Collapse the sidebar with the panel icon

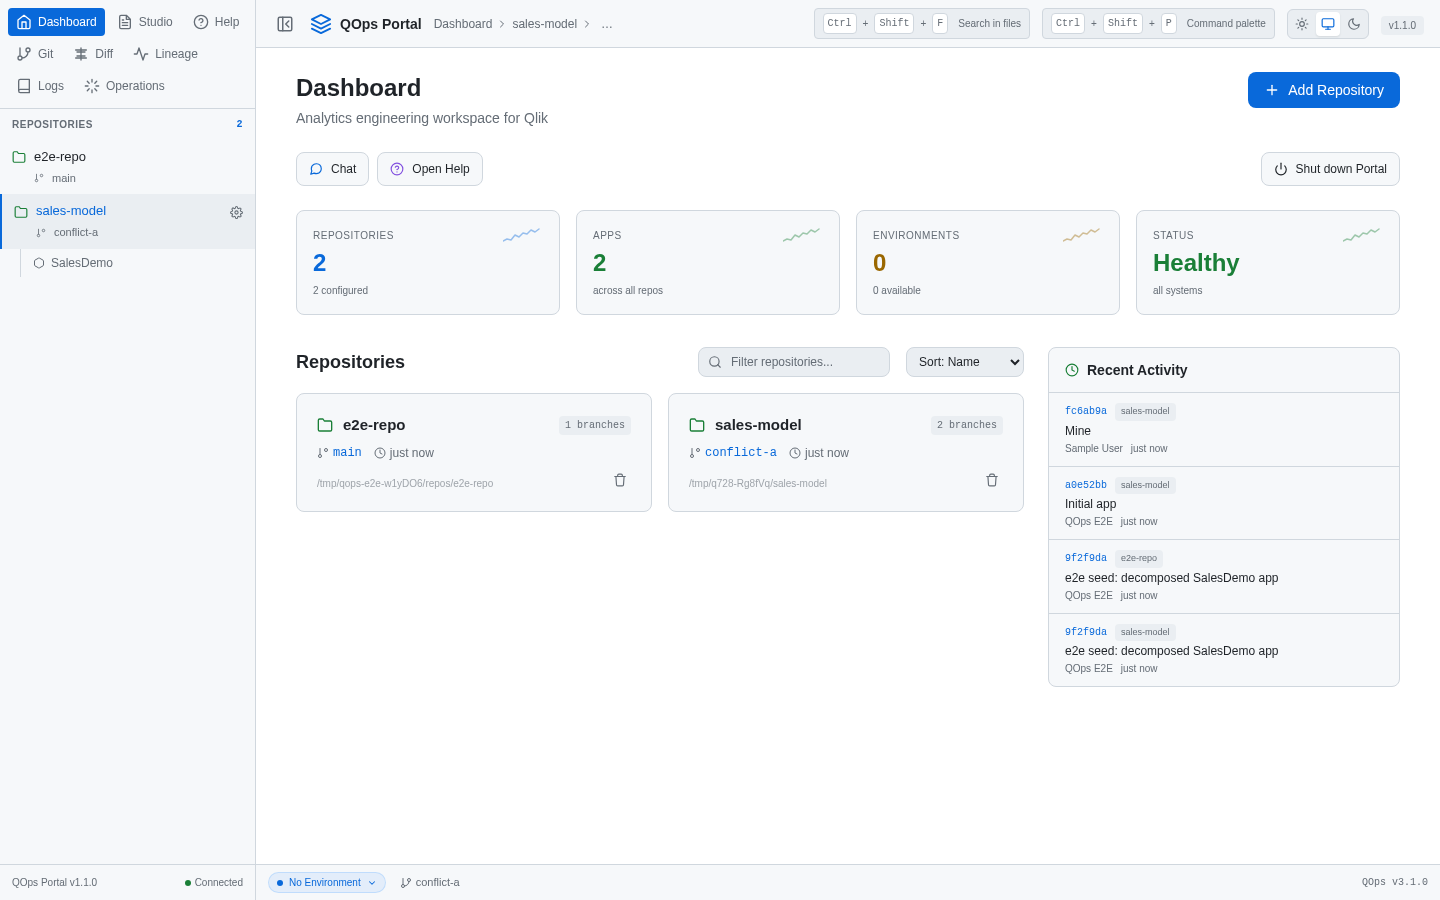(285, 24)
